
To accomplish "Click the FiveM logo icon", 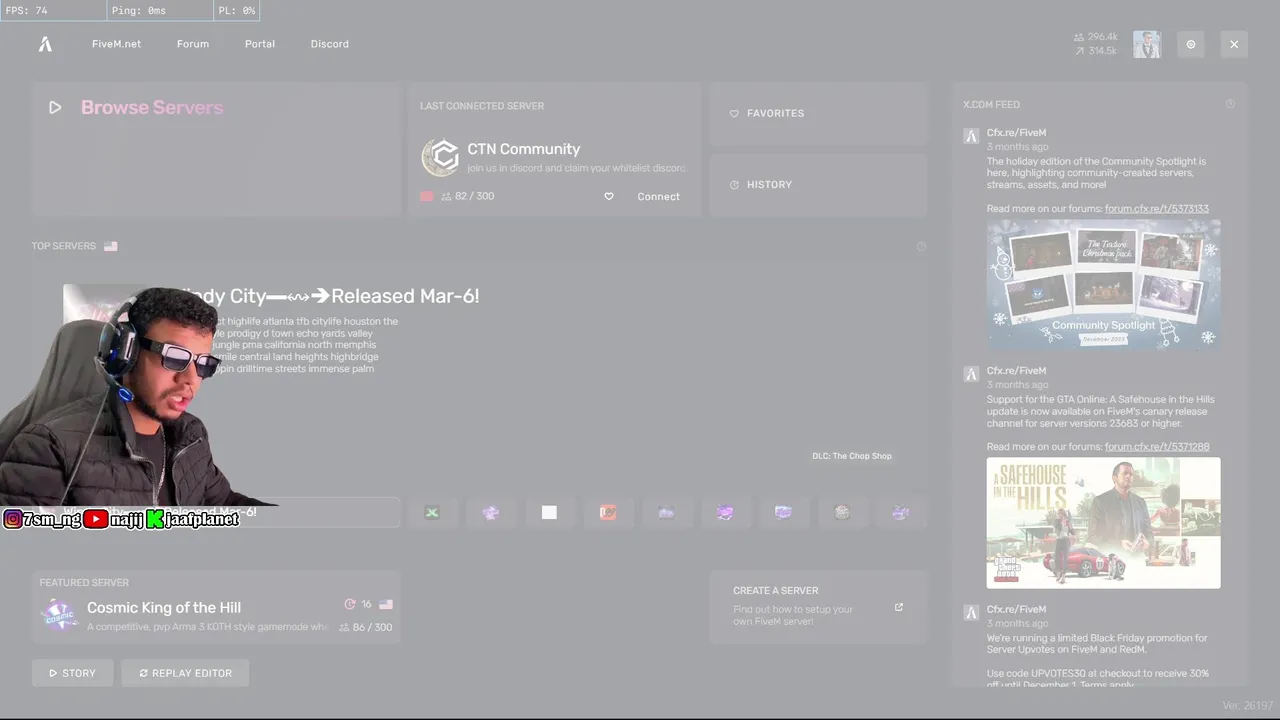I will (45, 44).
